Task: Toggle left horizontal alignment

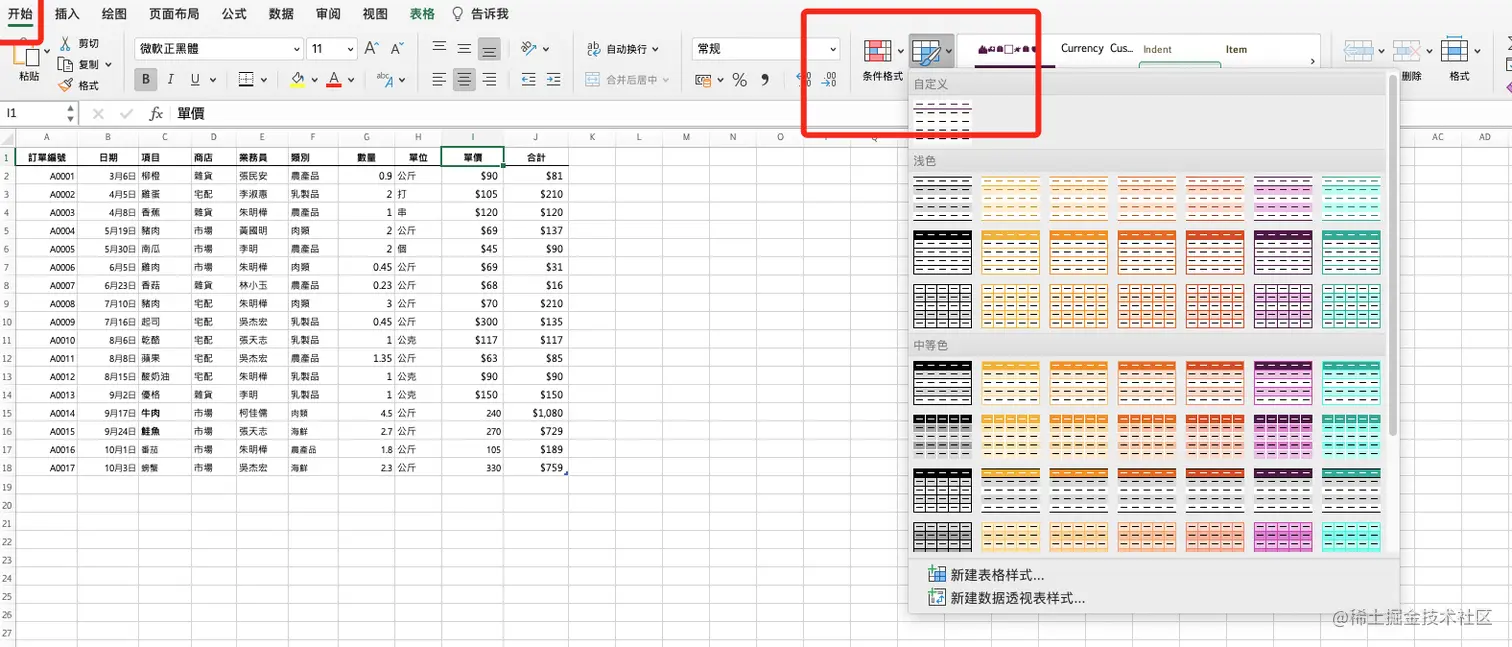Action: tap(440, 80)
